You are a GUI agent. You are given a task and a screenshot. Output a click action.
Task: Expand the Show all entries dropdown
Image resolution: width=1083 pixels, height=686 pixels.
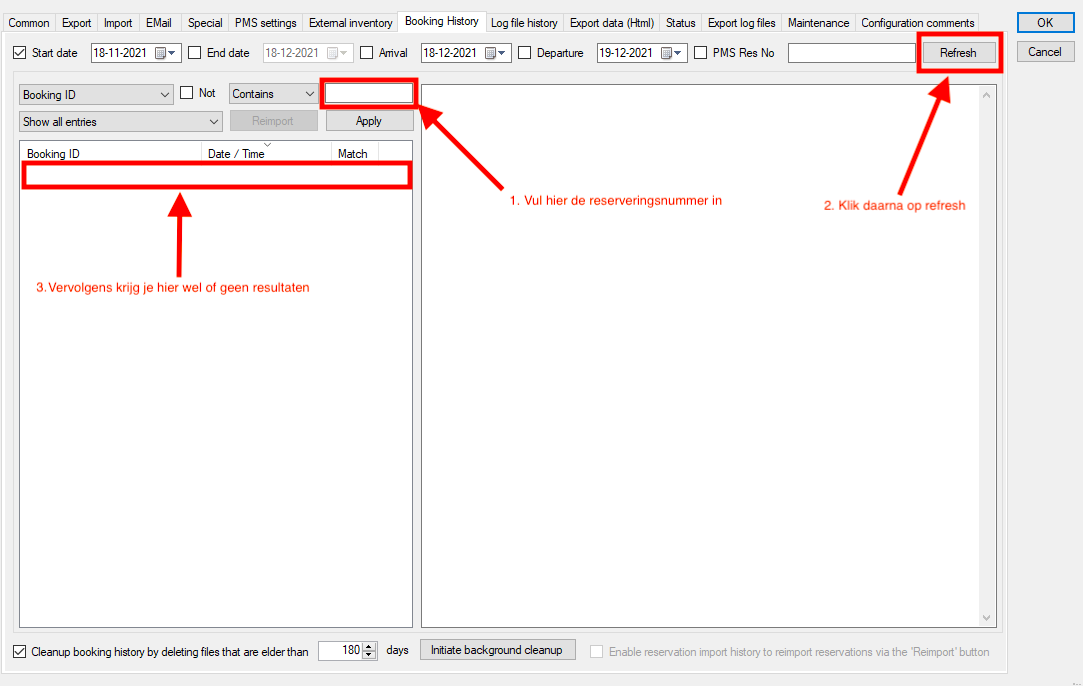(x=120, y=122)
